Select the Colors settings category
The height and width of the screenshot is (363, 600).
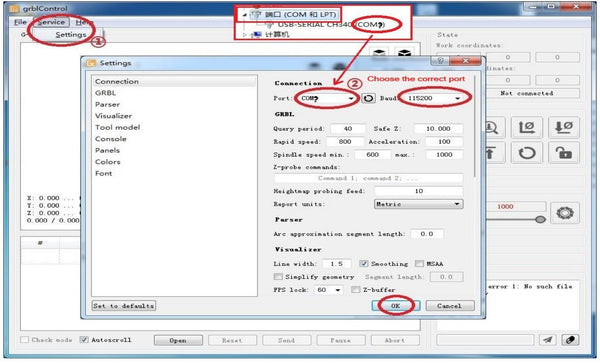174,162
